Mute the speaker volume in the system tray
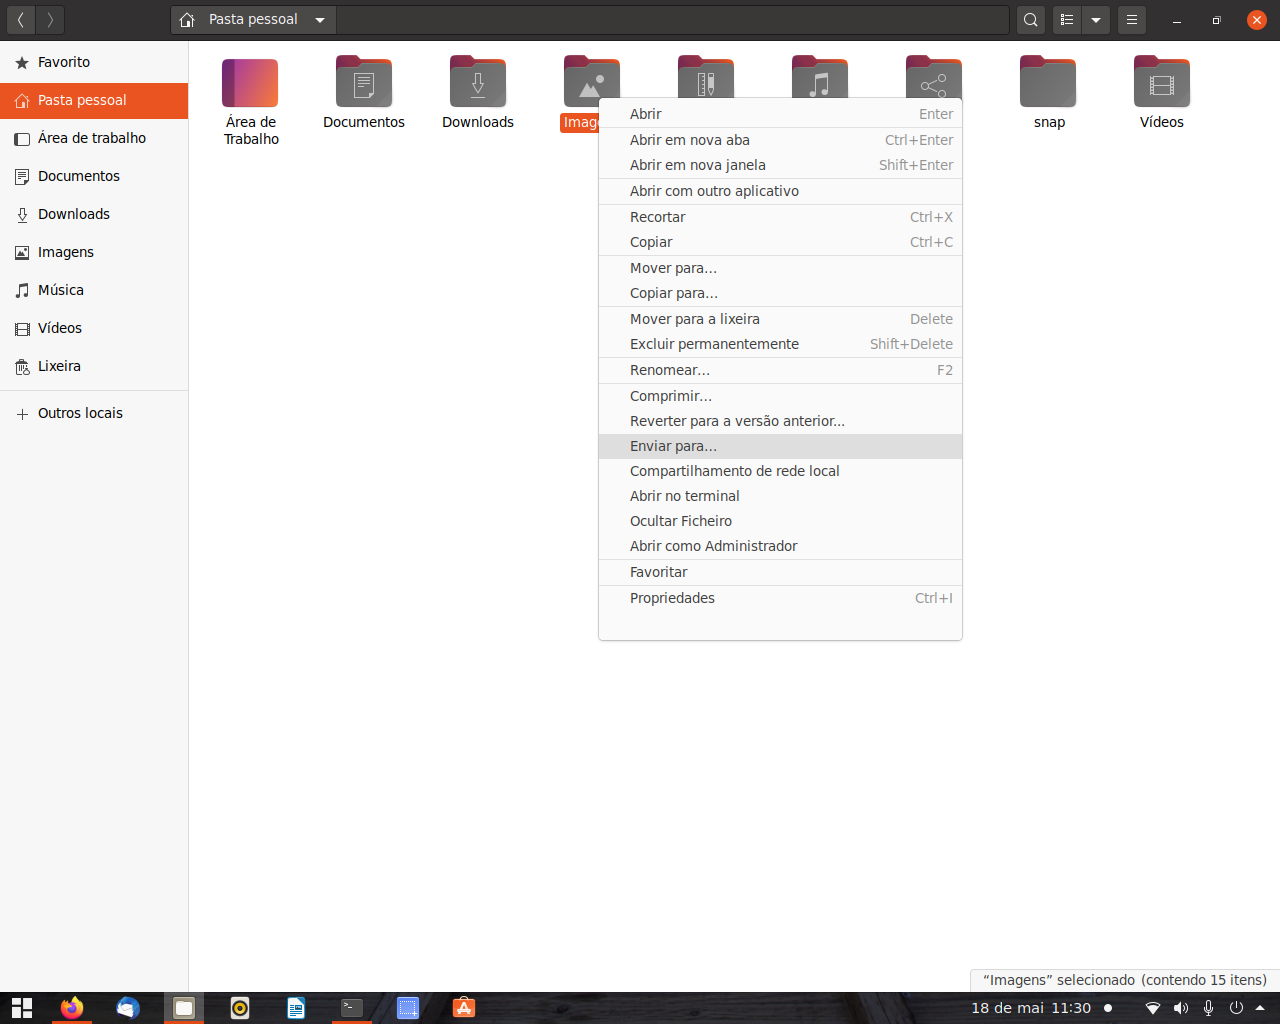Image resolution: width=1280 pixels, height=1024 pixels. [1181, 1008]
